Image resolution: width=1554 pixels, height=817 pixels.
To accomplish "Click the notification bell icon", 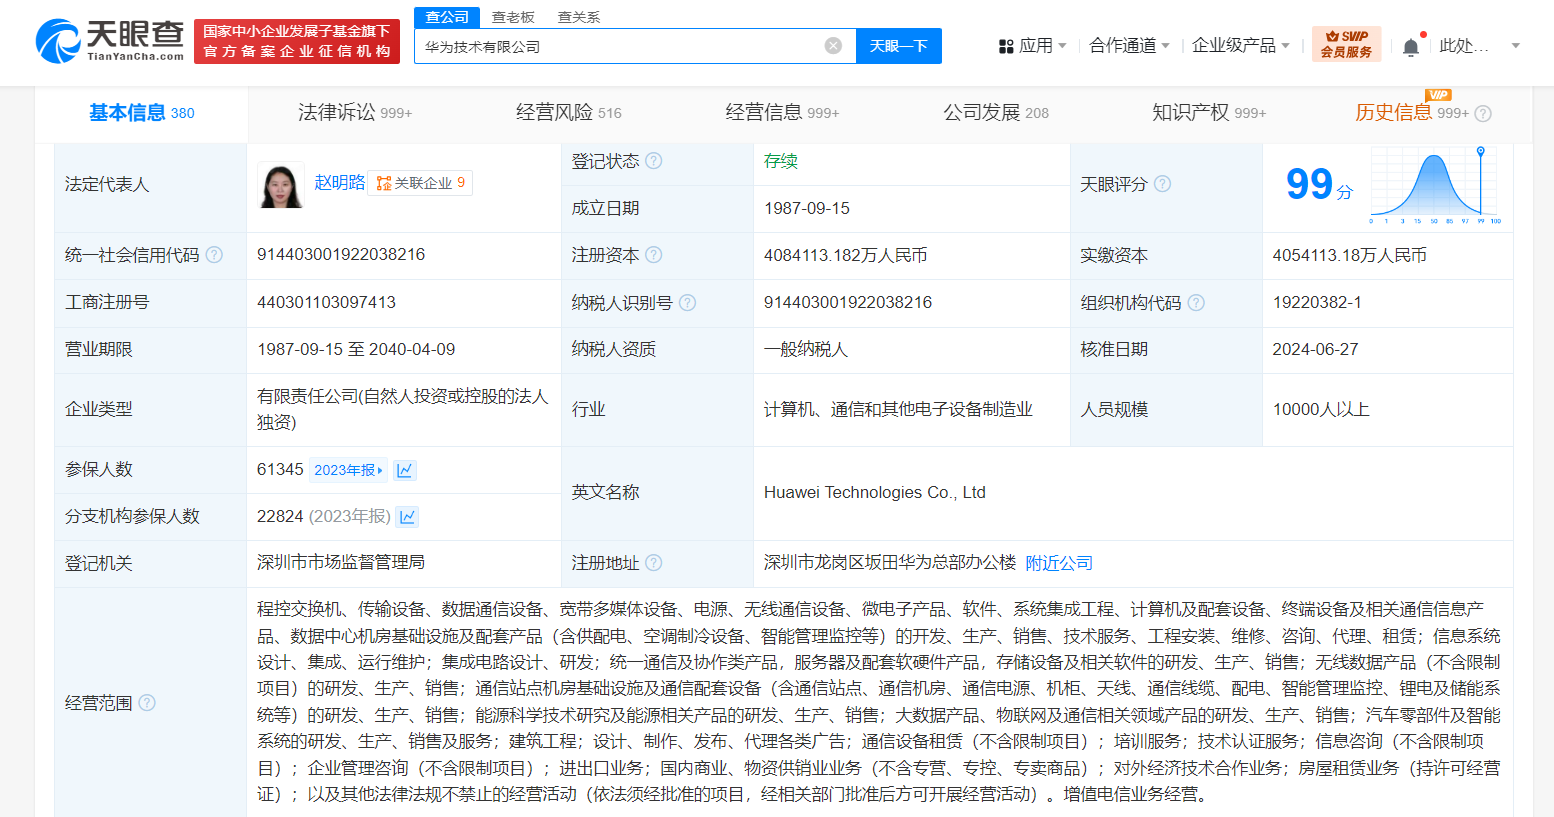I will (1412, 45).
